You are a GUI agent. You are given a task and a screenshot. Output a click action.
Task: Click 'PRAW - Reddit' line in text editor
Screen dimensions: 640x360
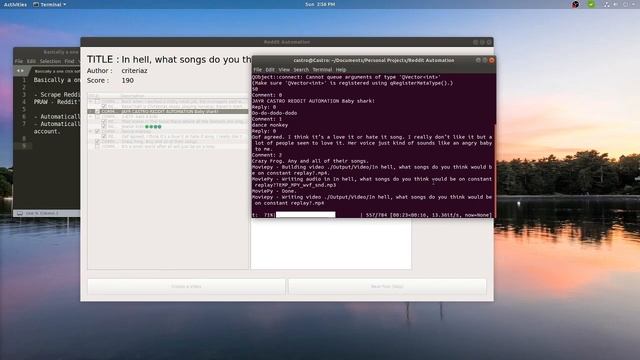[56, 102]
